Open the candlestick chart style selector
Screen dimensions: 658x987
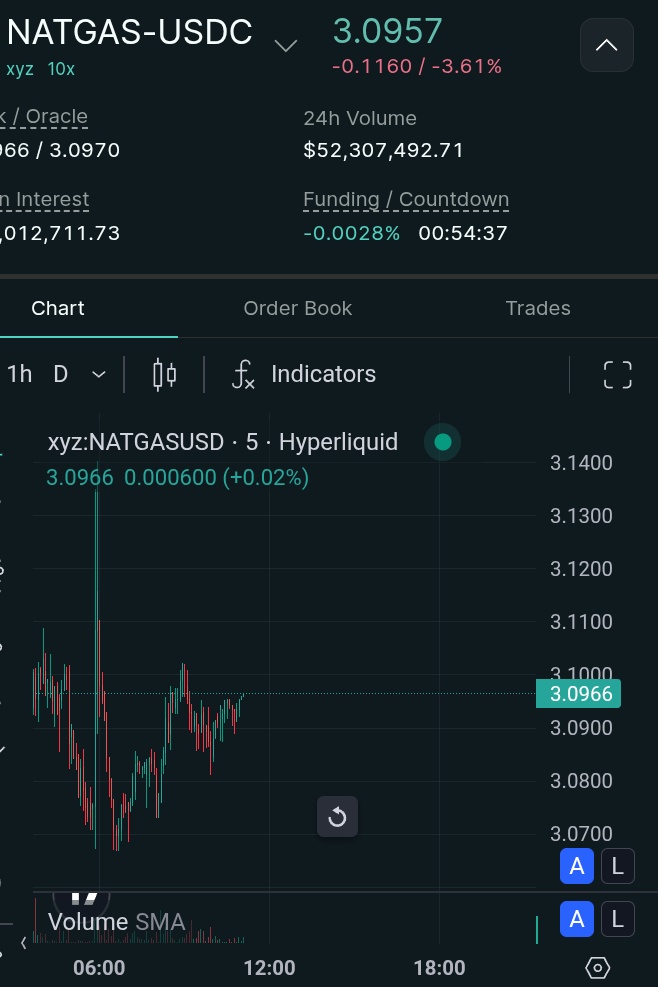pyautogui.click(x=164, y=375)
